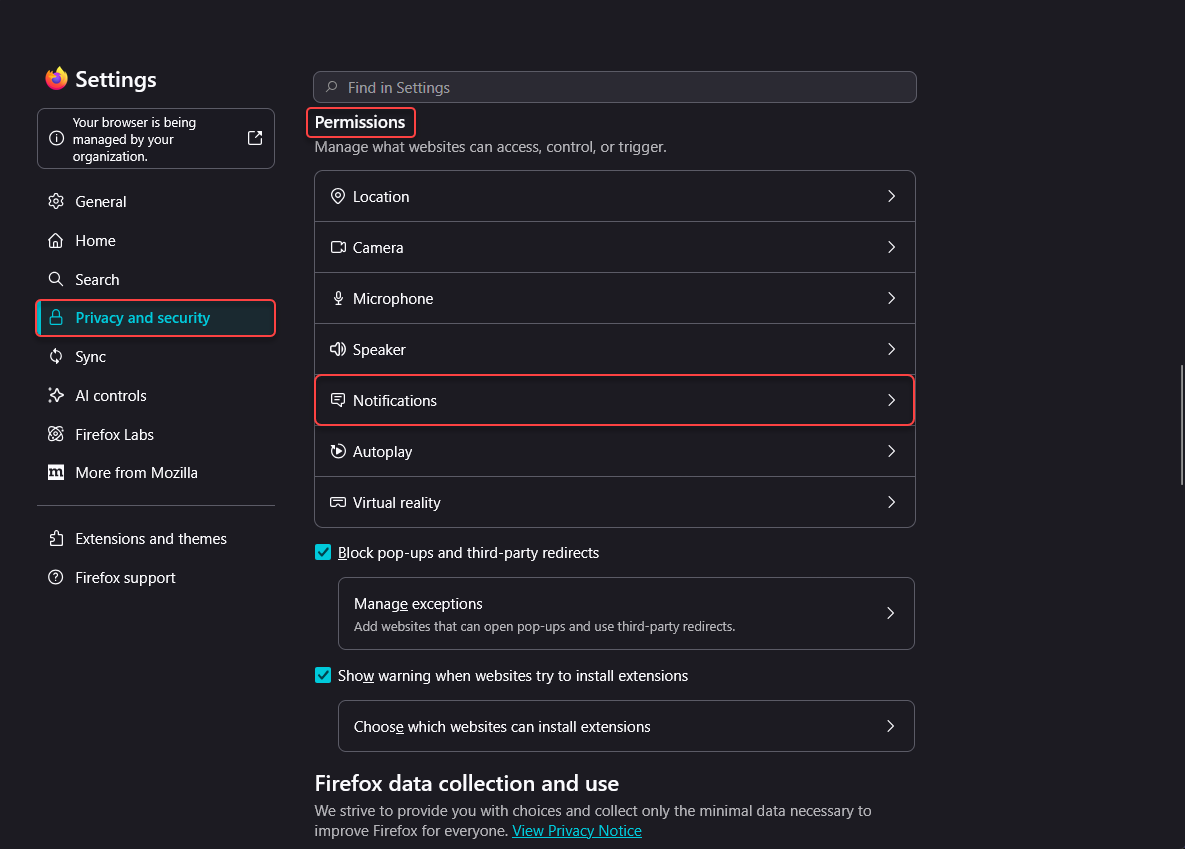Click the Search magnifier icon in sidebar

pos(56,279)
